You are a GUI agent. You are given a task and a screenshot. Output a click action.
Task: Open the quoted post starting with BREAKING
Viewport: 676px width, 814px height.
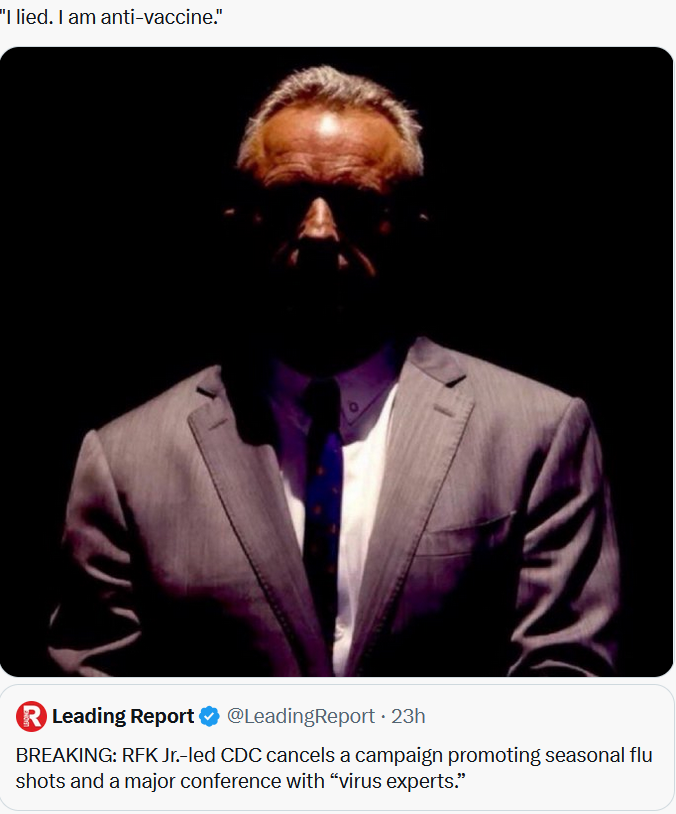[336, 748]
